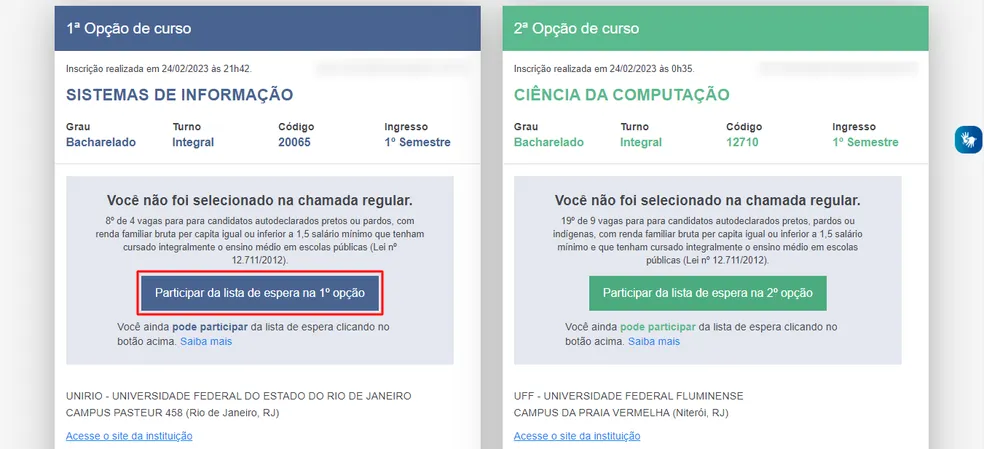Click the VLibras sign language accessibility icon
984x449 pixels.
pyautogui.click(x=968, y=139)
